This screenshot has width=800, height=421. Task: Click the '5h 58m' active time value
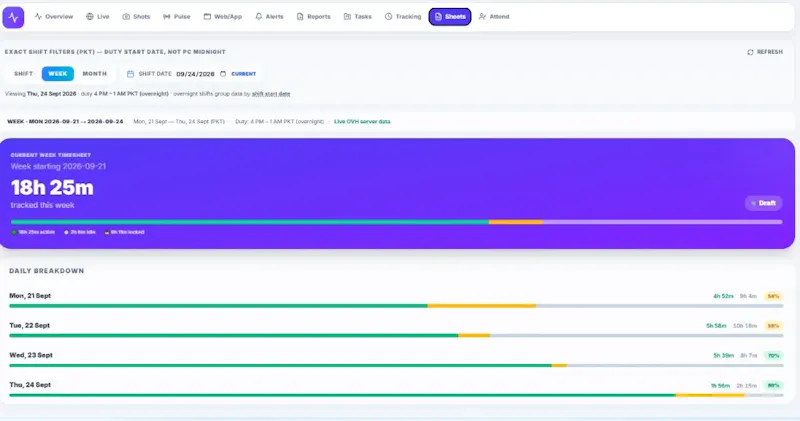pos(716,326)
